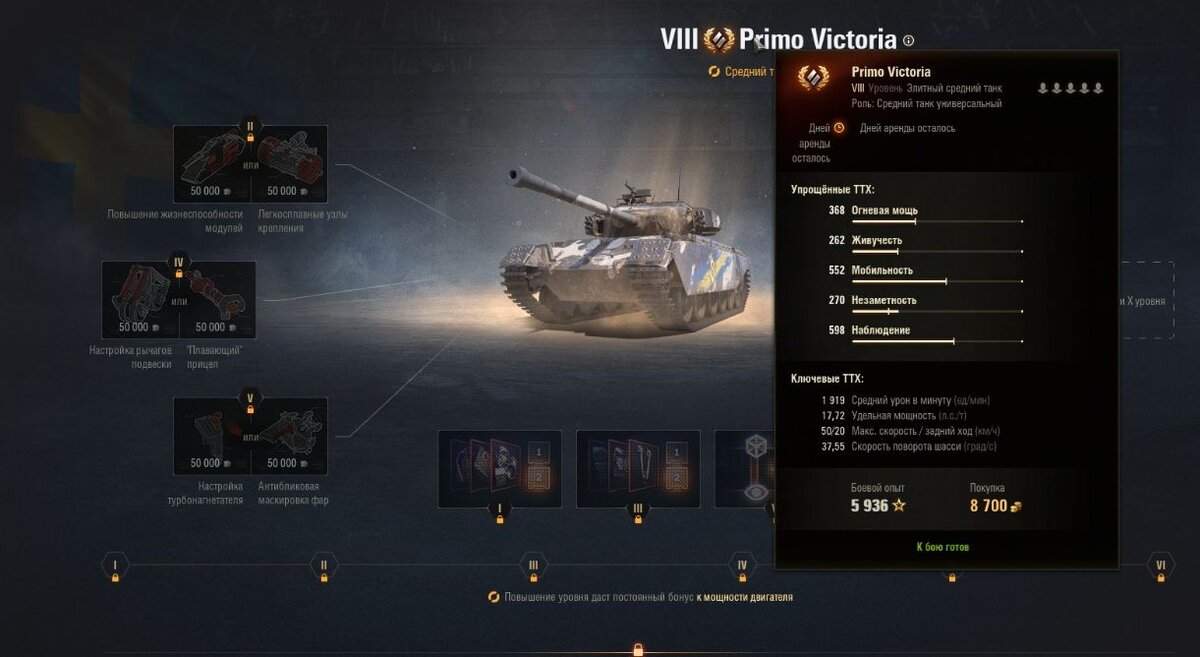
Task: Select level IV marker on progress track
Action: point(742,565)
